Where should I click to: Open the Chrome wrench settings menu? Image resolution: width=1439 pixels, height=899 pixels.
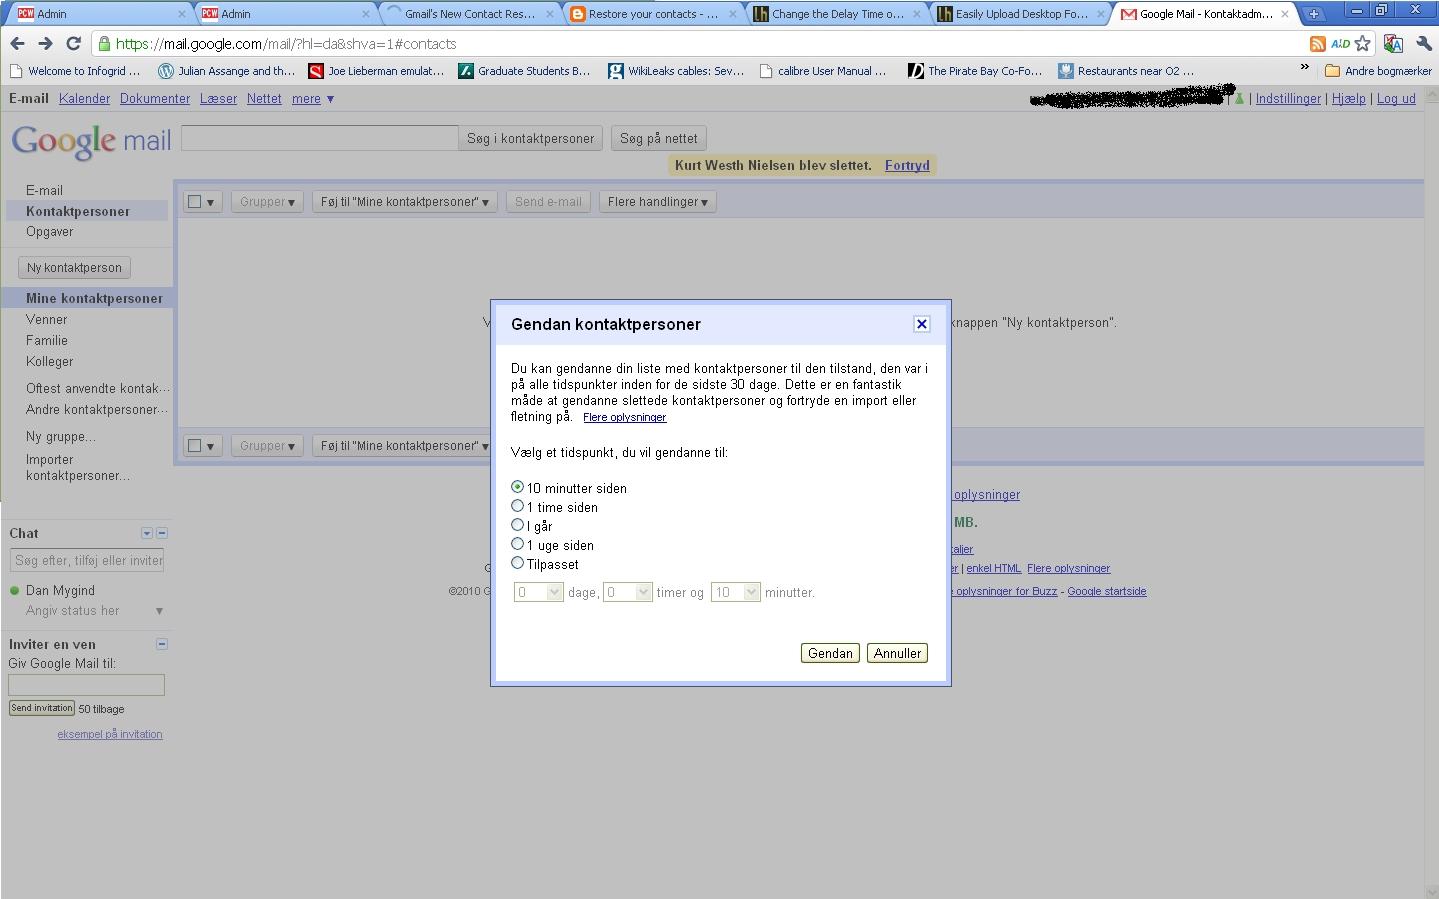click(x=1424, y=44)
